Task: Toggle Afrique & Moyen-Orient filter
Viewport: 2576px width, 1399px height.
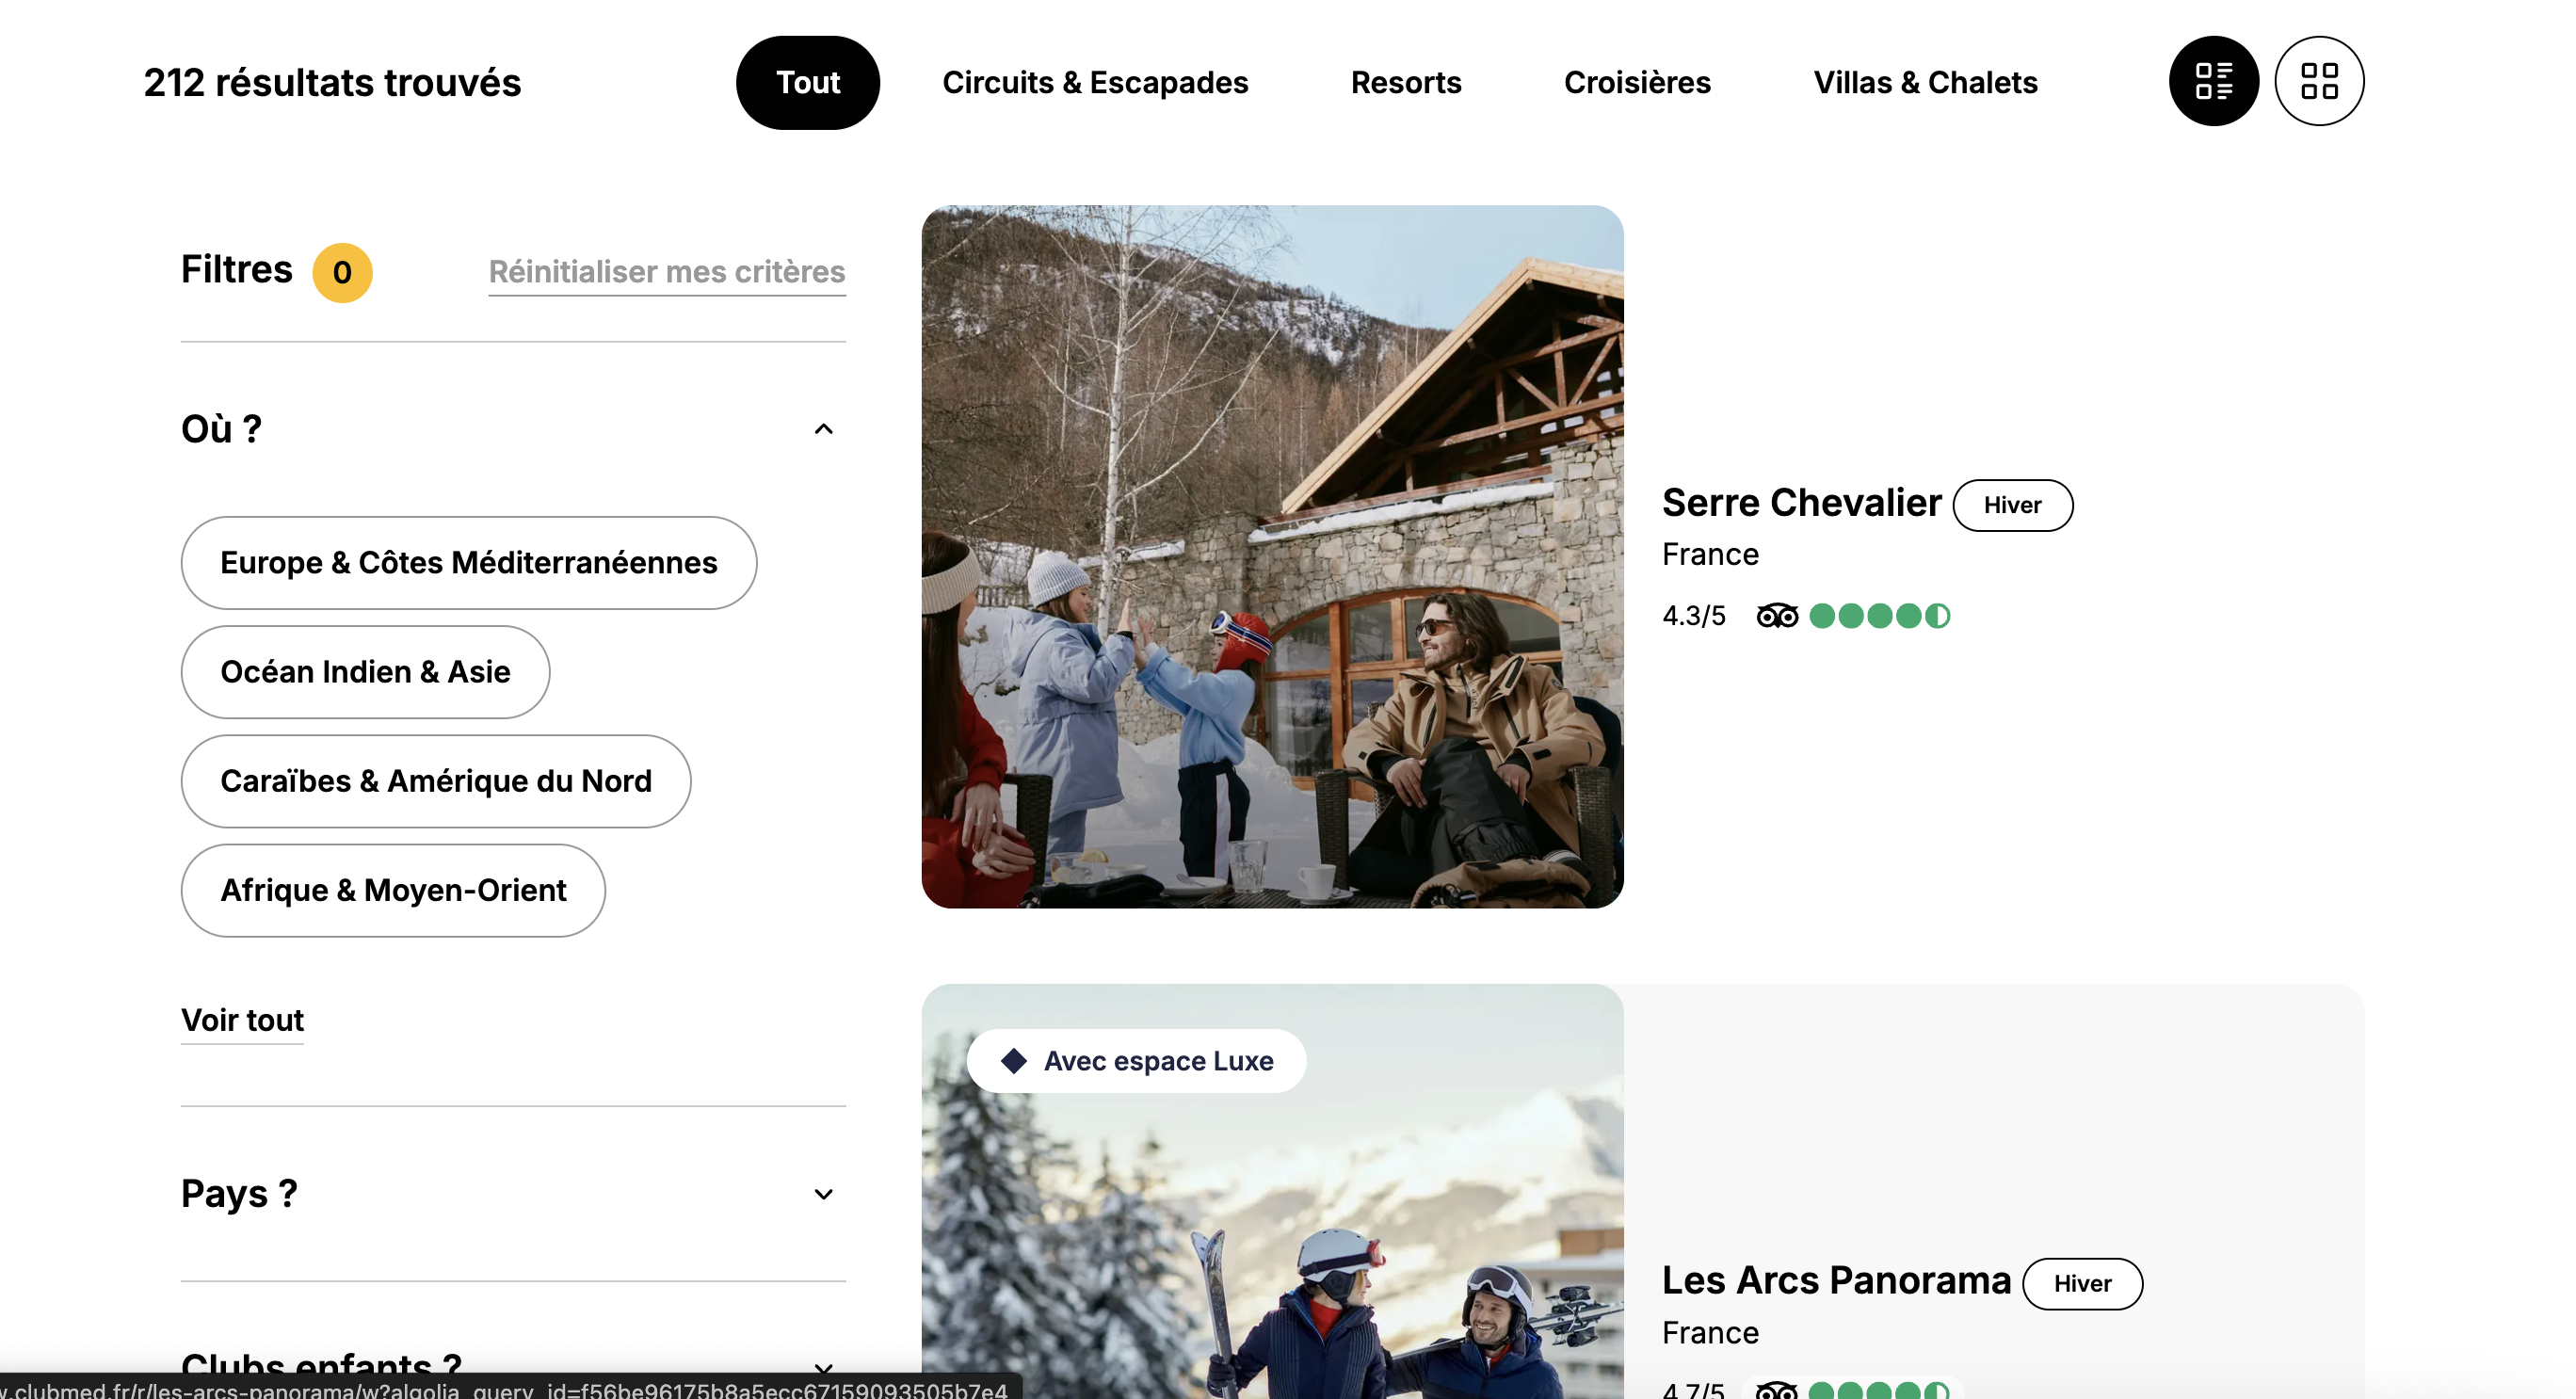Action: [393, 890]
